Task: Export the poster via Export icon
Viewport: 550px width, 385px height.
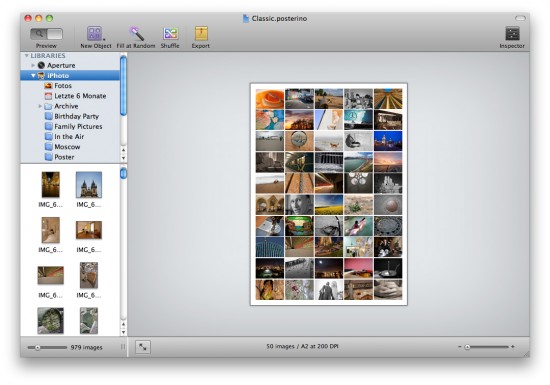Action: click(x=201, y=33)
